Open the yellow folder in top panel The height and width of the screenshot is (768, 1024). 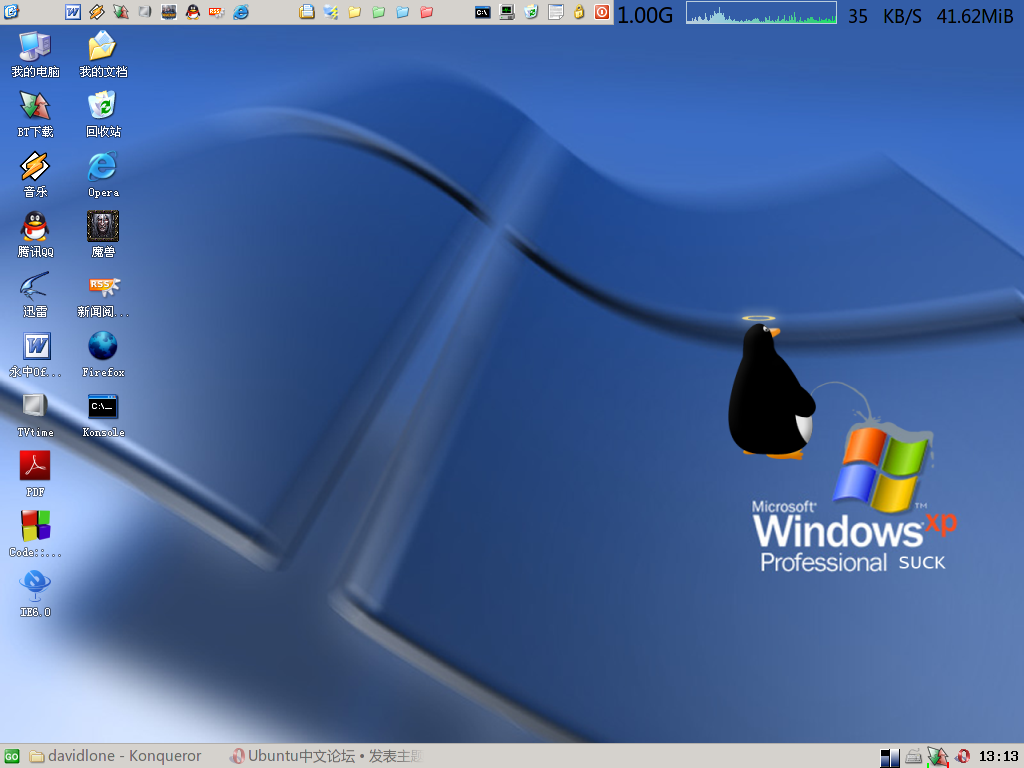pyautogui.click(x=355, y=11)
